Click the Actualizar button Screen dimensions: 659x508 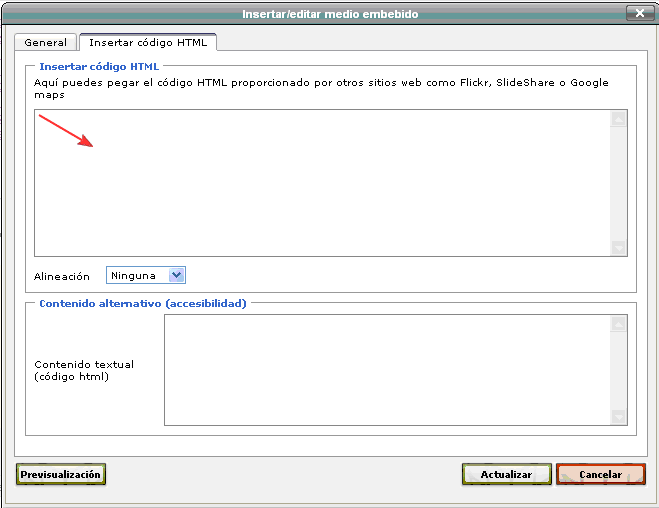(x=506, y=474)
